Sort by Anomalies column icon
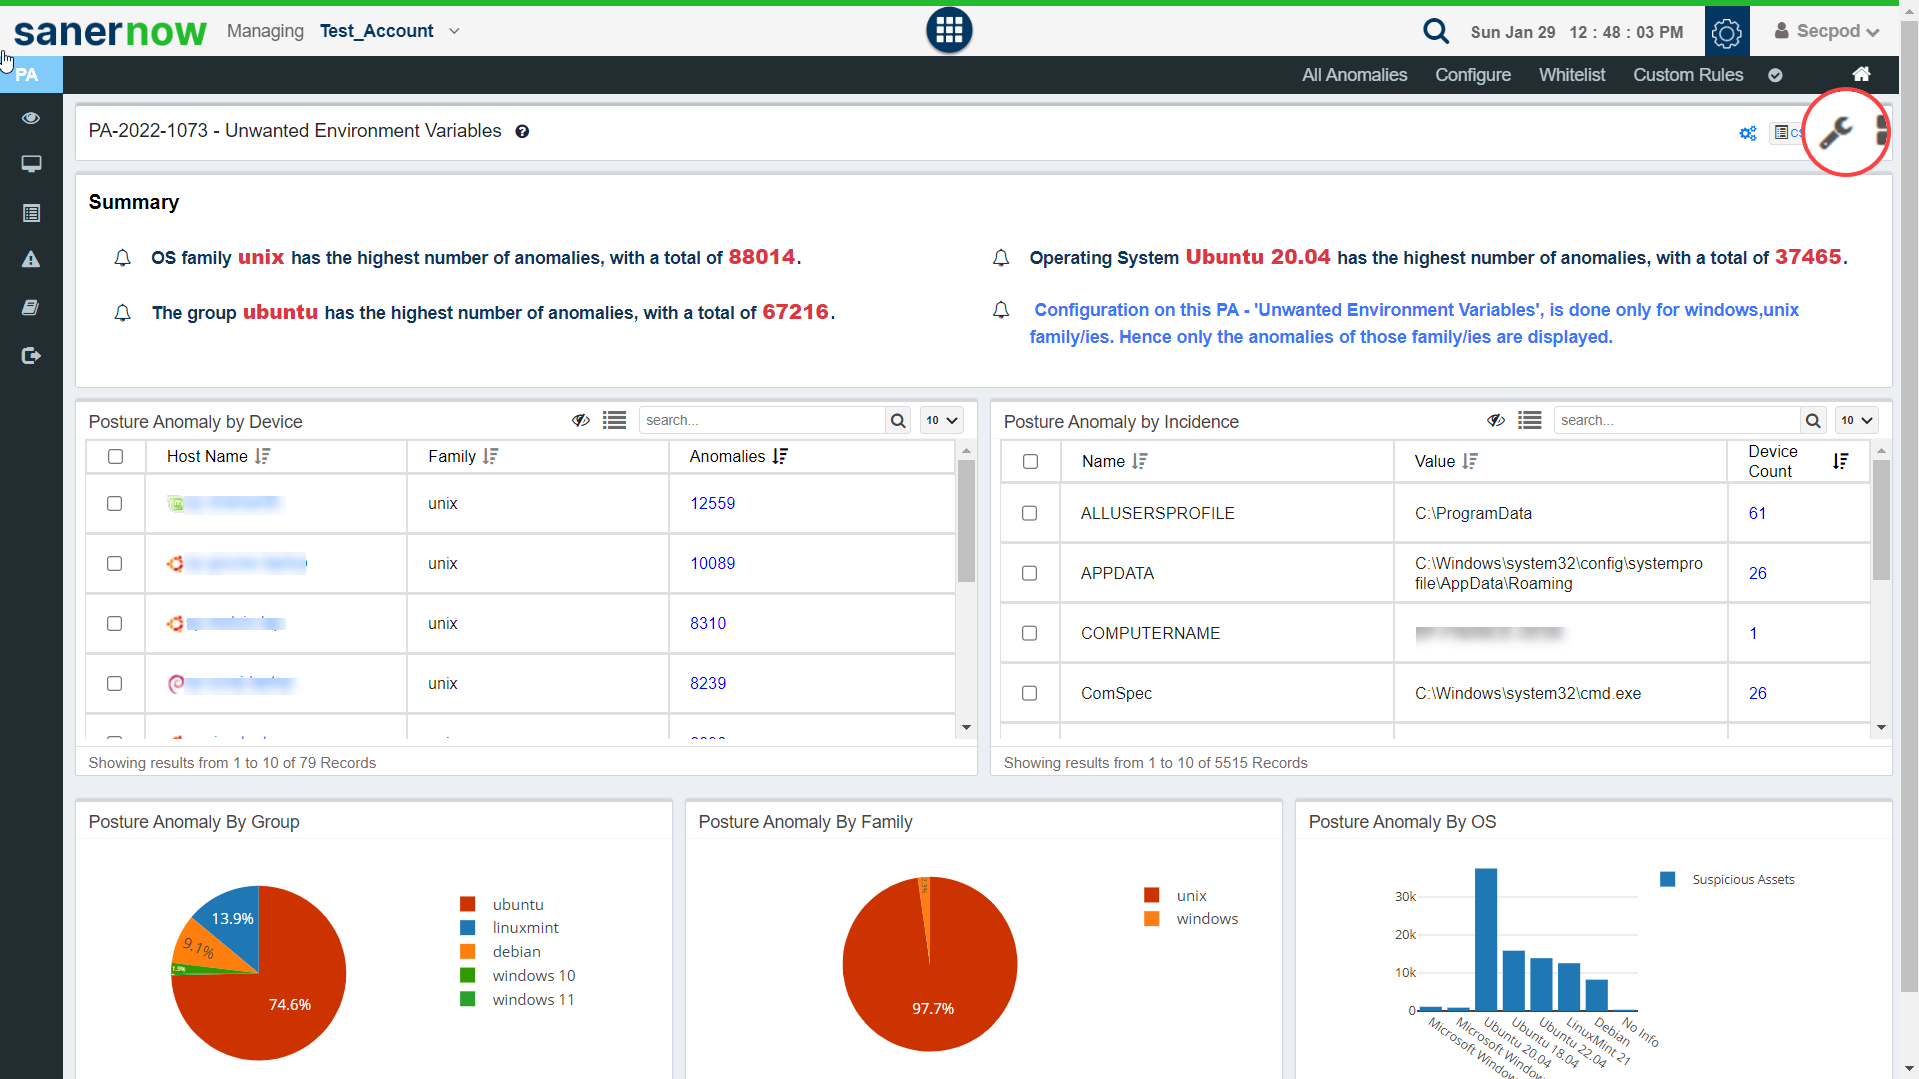 (780, 456)
